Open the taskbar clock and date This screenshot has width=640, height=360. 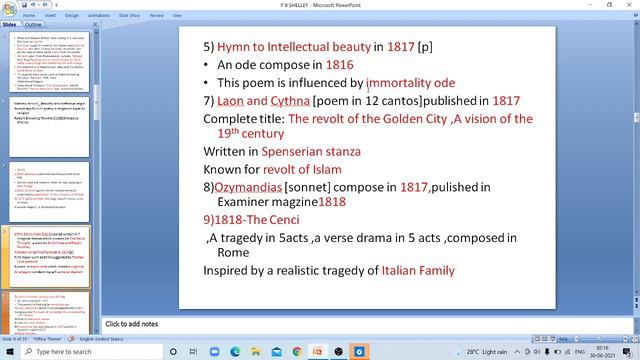click(x=602, y=352)
